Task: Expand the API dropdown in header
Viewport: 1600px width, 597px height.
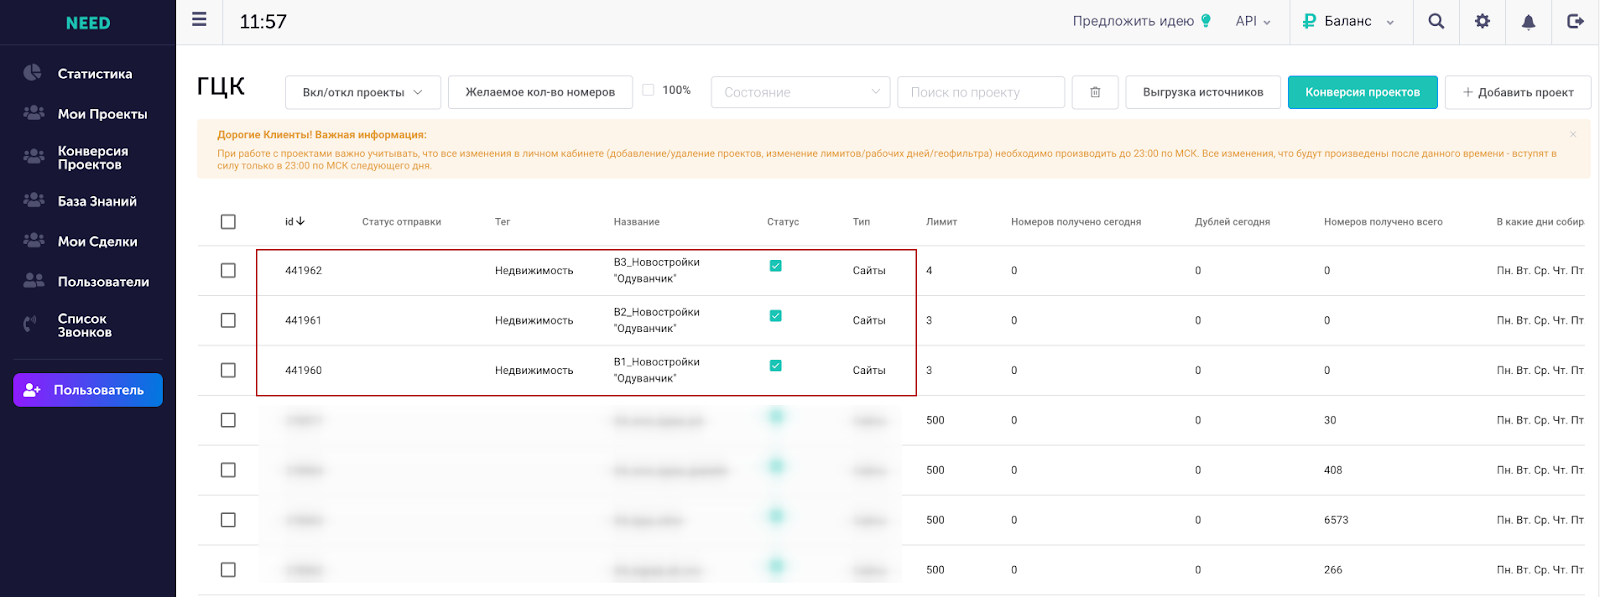Action: coord(1253,21)
